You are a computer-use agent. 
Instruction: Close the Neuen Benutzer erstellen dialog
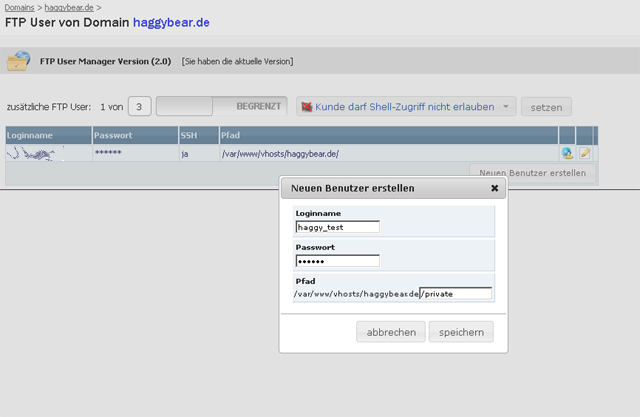pos(494,187)
